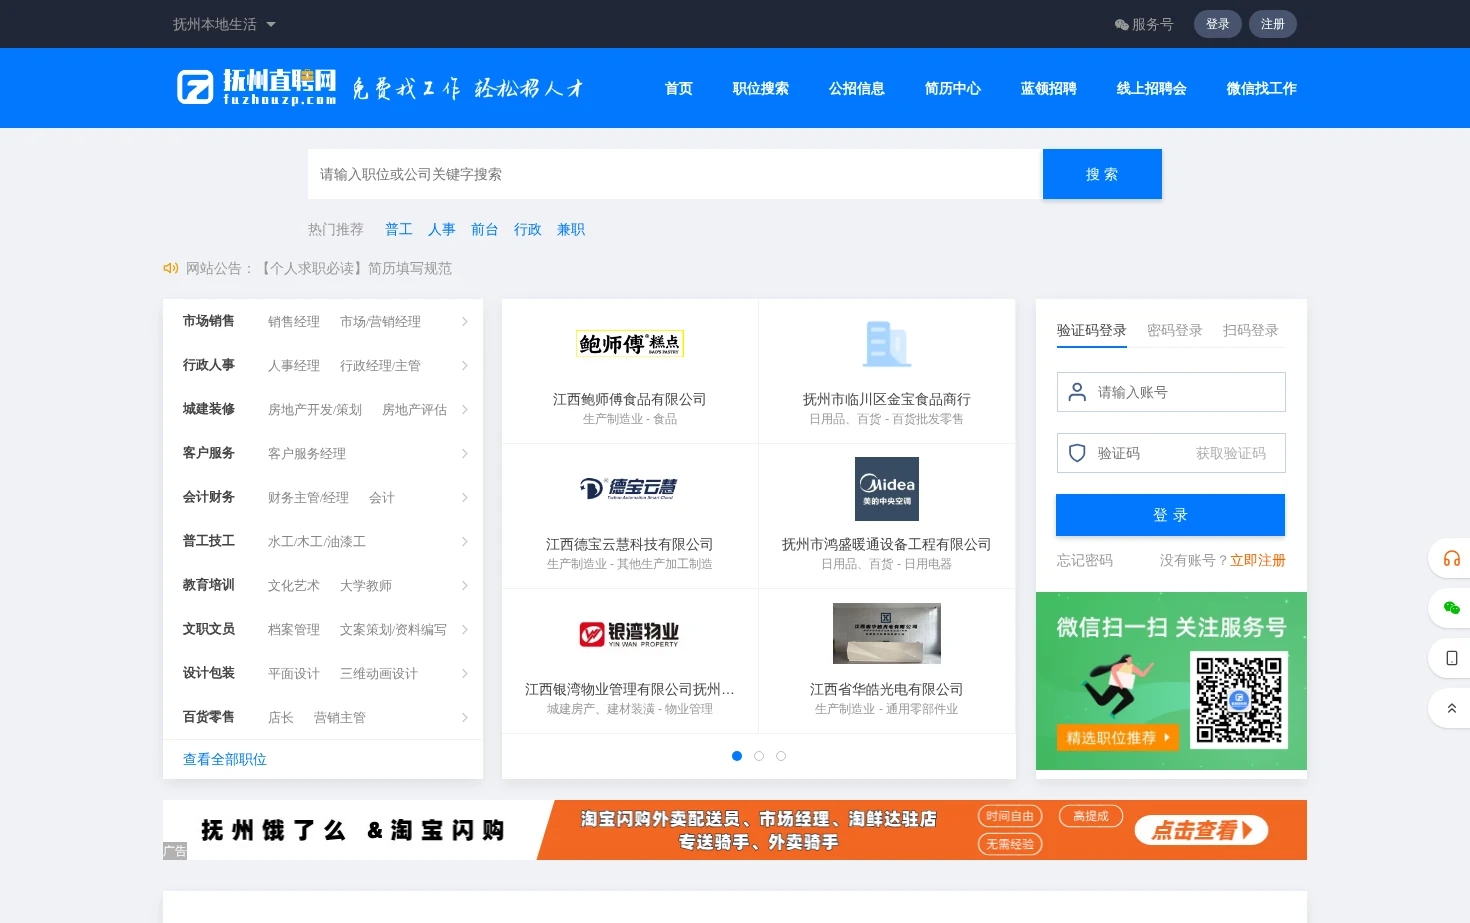This screenshot has height=923, width=1470.
Task: Click the WeChat 服务号 icon in top bar
Action: point(1122,24)
